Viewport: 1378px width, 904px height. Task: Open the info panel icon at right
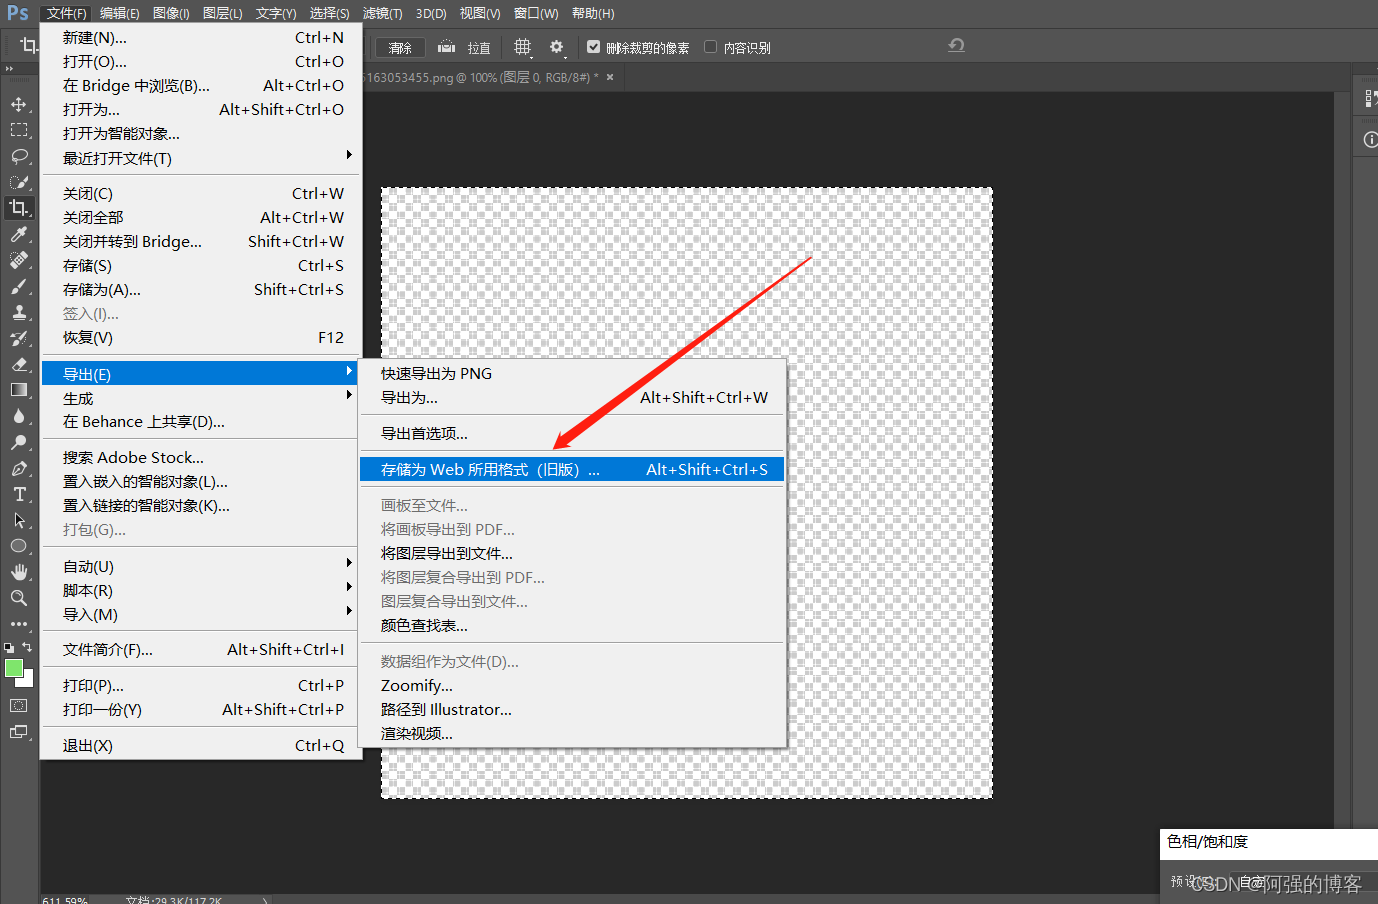coord(1370,140)
